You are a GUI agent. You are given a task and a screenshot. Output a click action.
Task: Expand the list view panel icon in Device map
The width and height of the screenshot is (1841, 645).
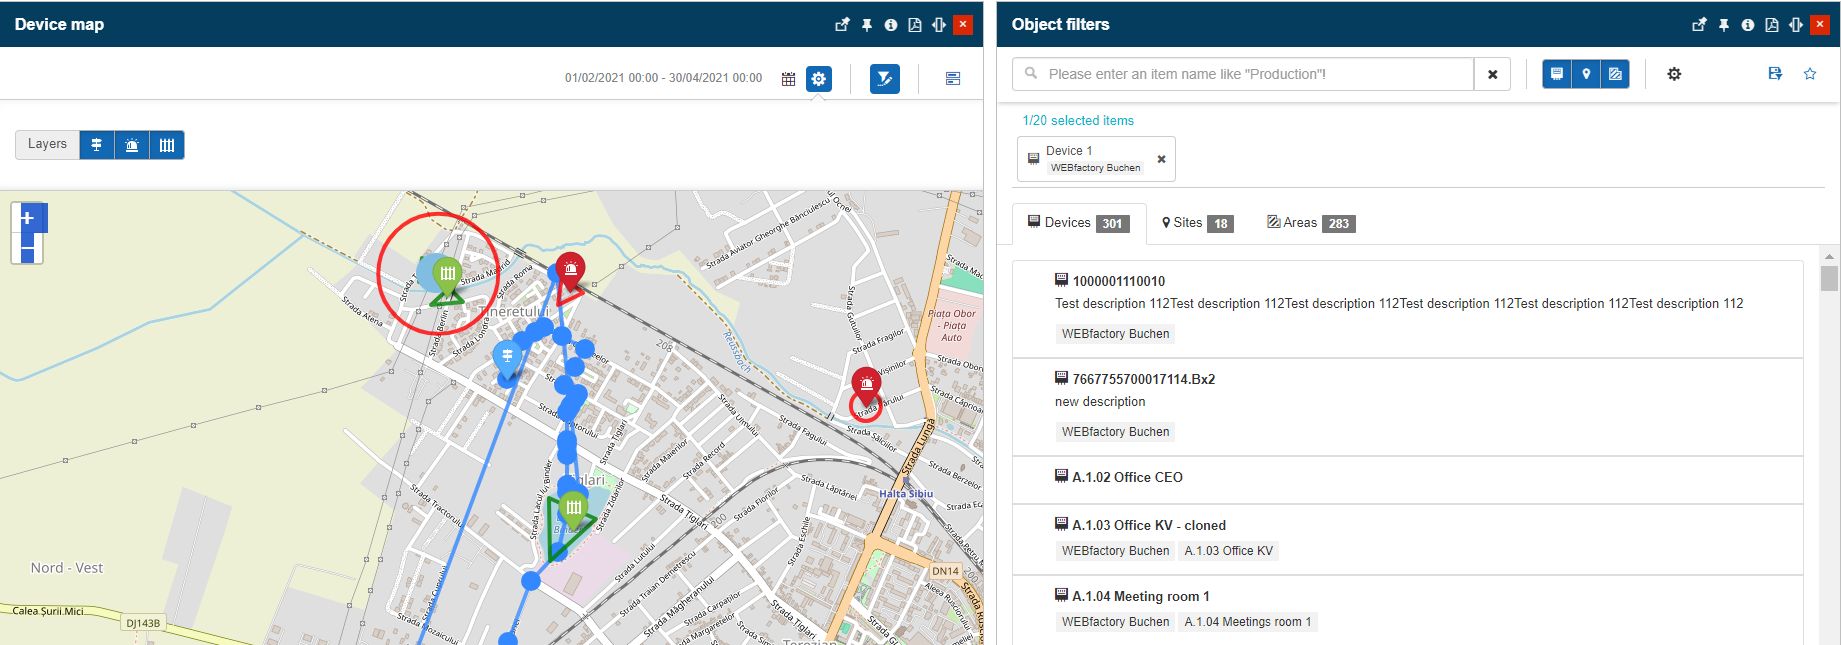click(x=952, y=79)
